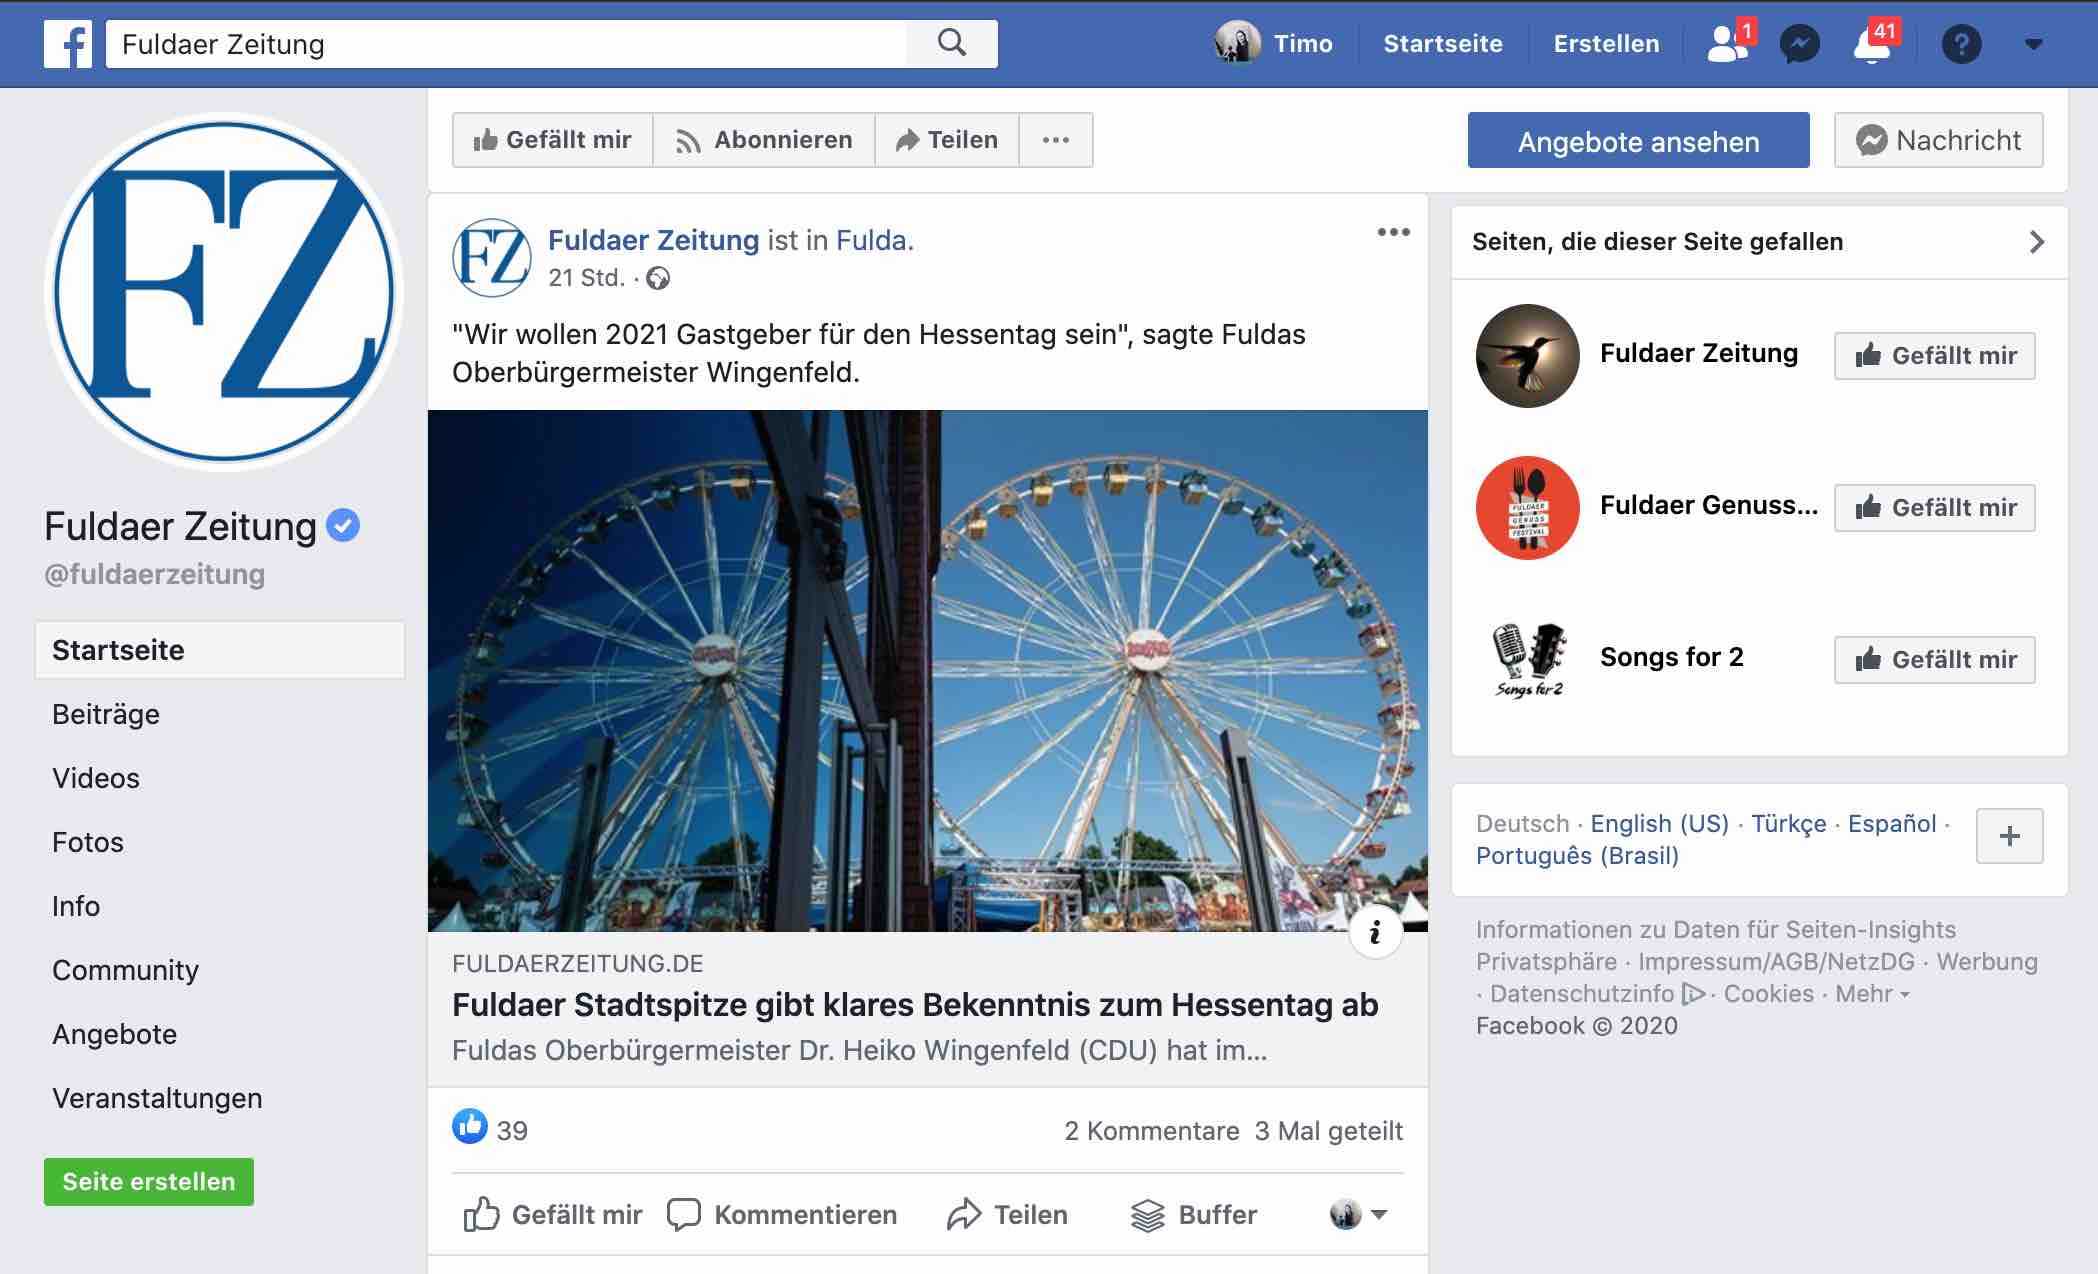This screenshot has height=1274, width=2098.
Task: Open the Mehr footer dropdown
Action: pyautogui.click(x=1872, y=994)
